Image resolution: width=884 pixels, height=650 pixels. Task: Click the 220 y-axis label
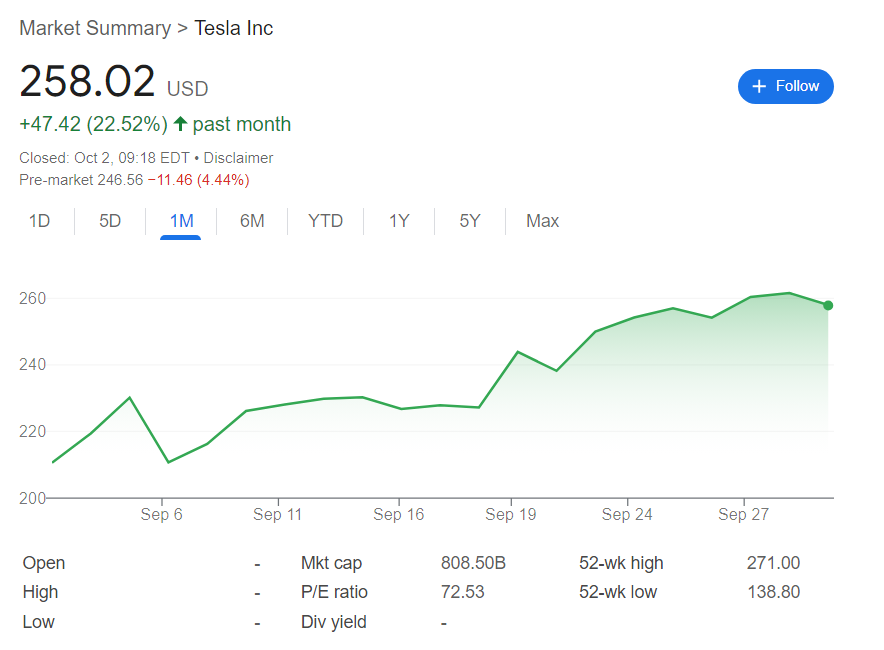pyautogui.click(x=32, y=432)
